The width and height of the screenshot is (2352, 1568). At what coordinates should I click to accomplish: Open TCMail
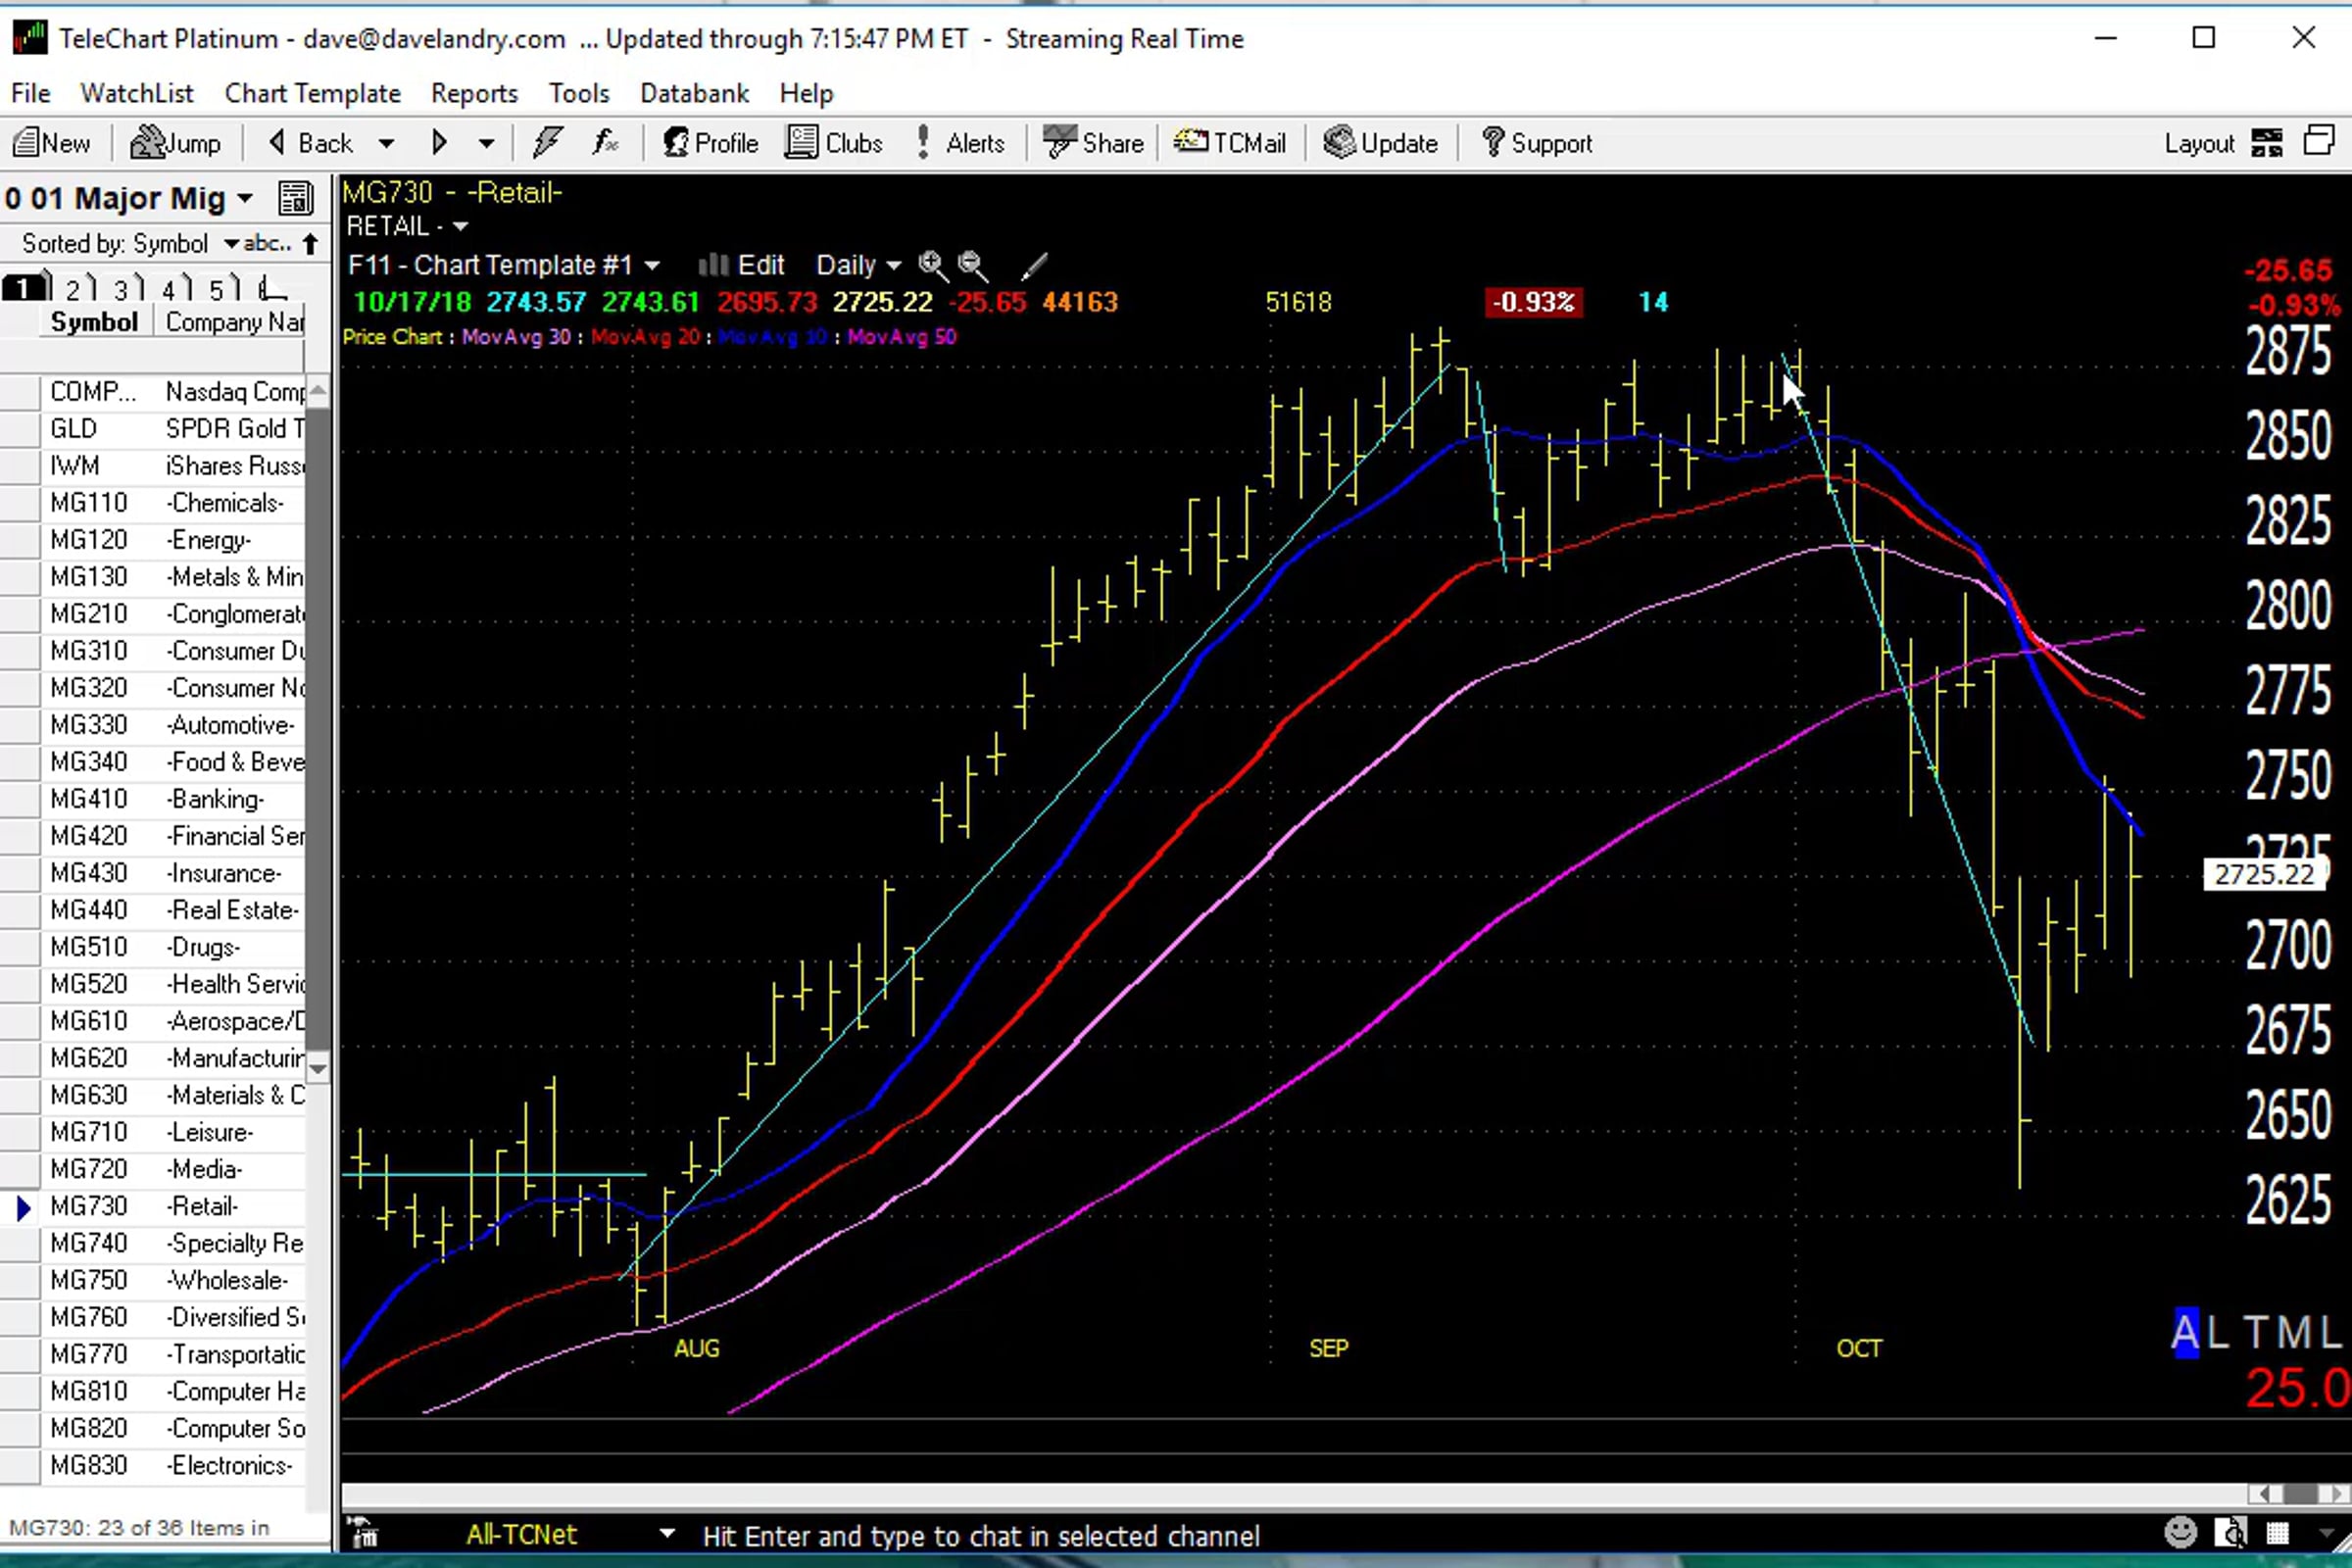[x=1230, y=143]
